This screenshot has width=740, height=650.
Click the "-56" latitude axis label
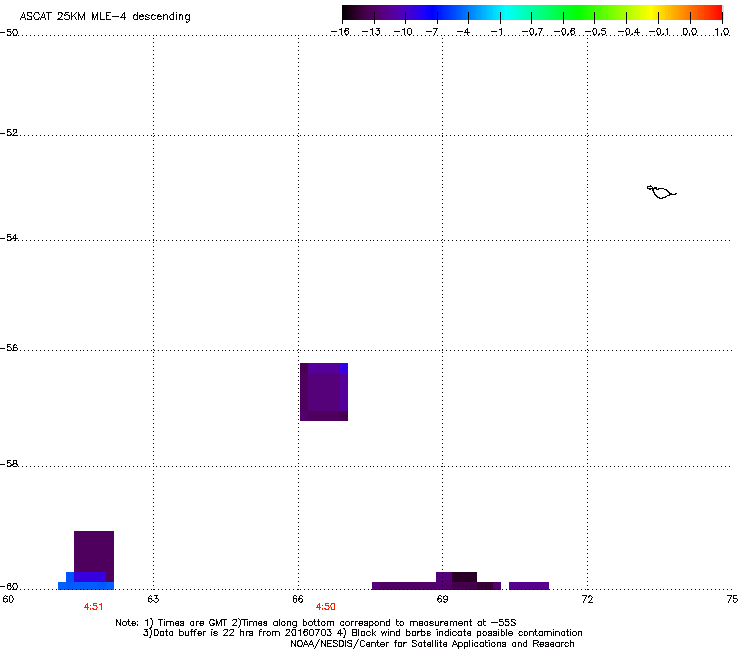[9, 348]
